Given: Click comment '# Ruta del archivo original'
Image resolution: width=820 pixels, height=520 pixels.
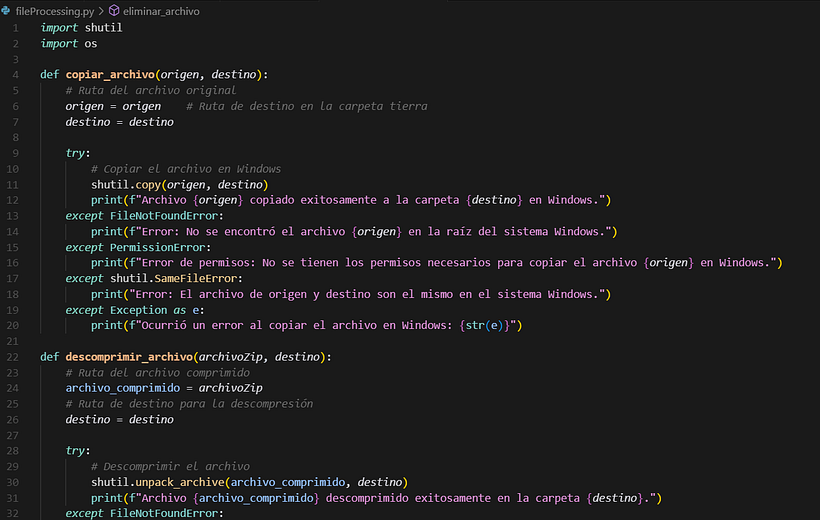Looking at the screenshot, I should 151,91.
